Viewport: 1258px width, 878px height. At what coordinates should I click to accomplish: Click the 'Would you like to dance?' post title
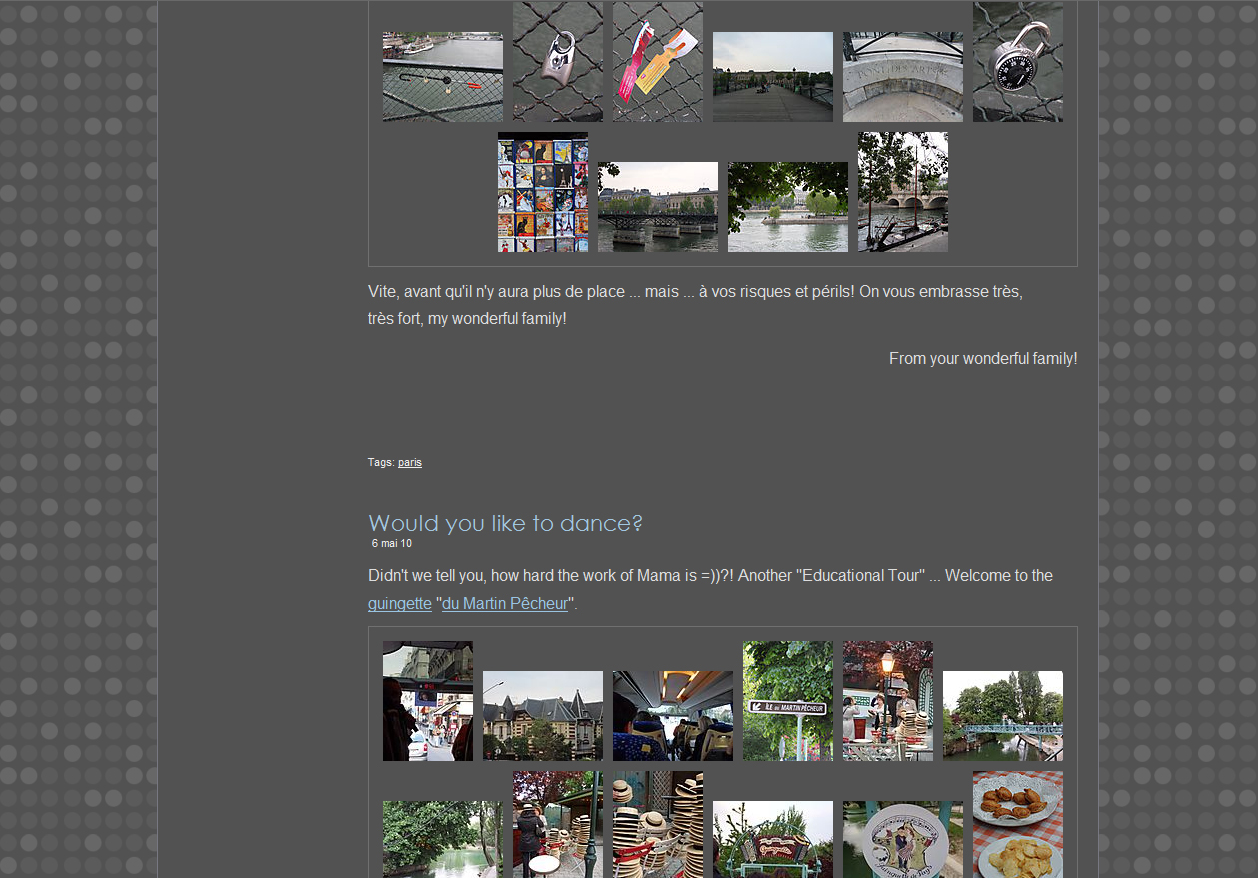[x=505, y=523]
